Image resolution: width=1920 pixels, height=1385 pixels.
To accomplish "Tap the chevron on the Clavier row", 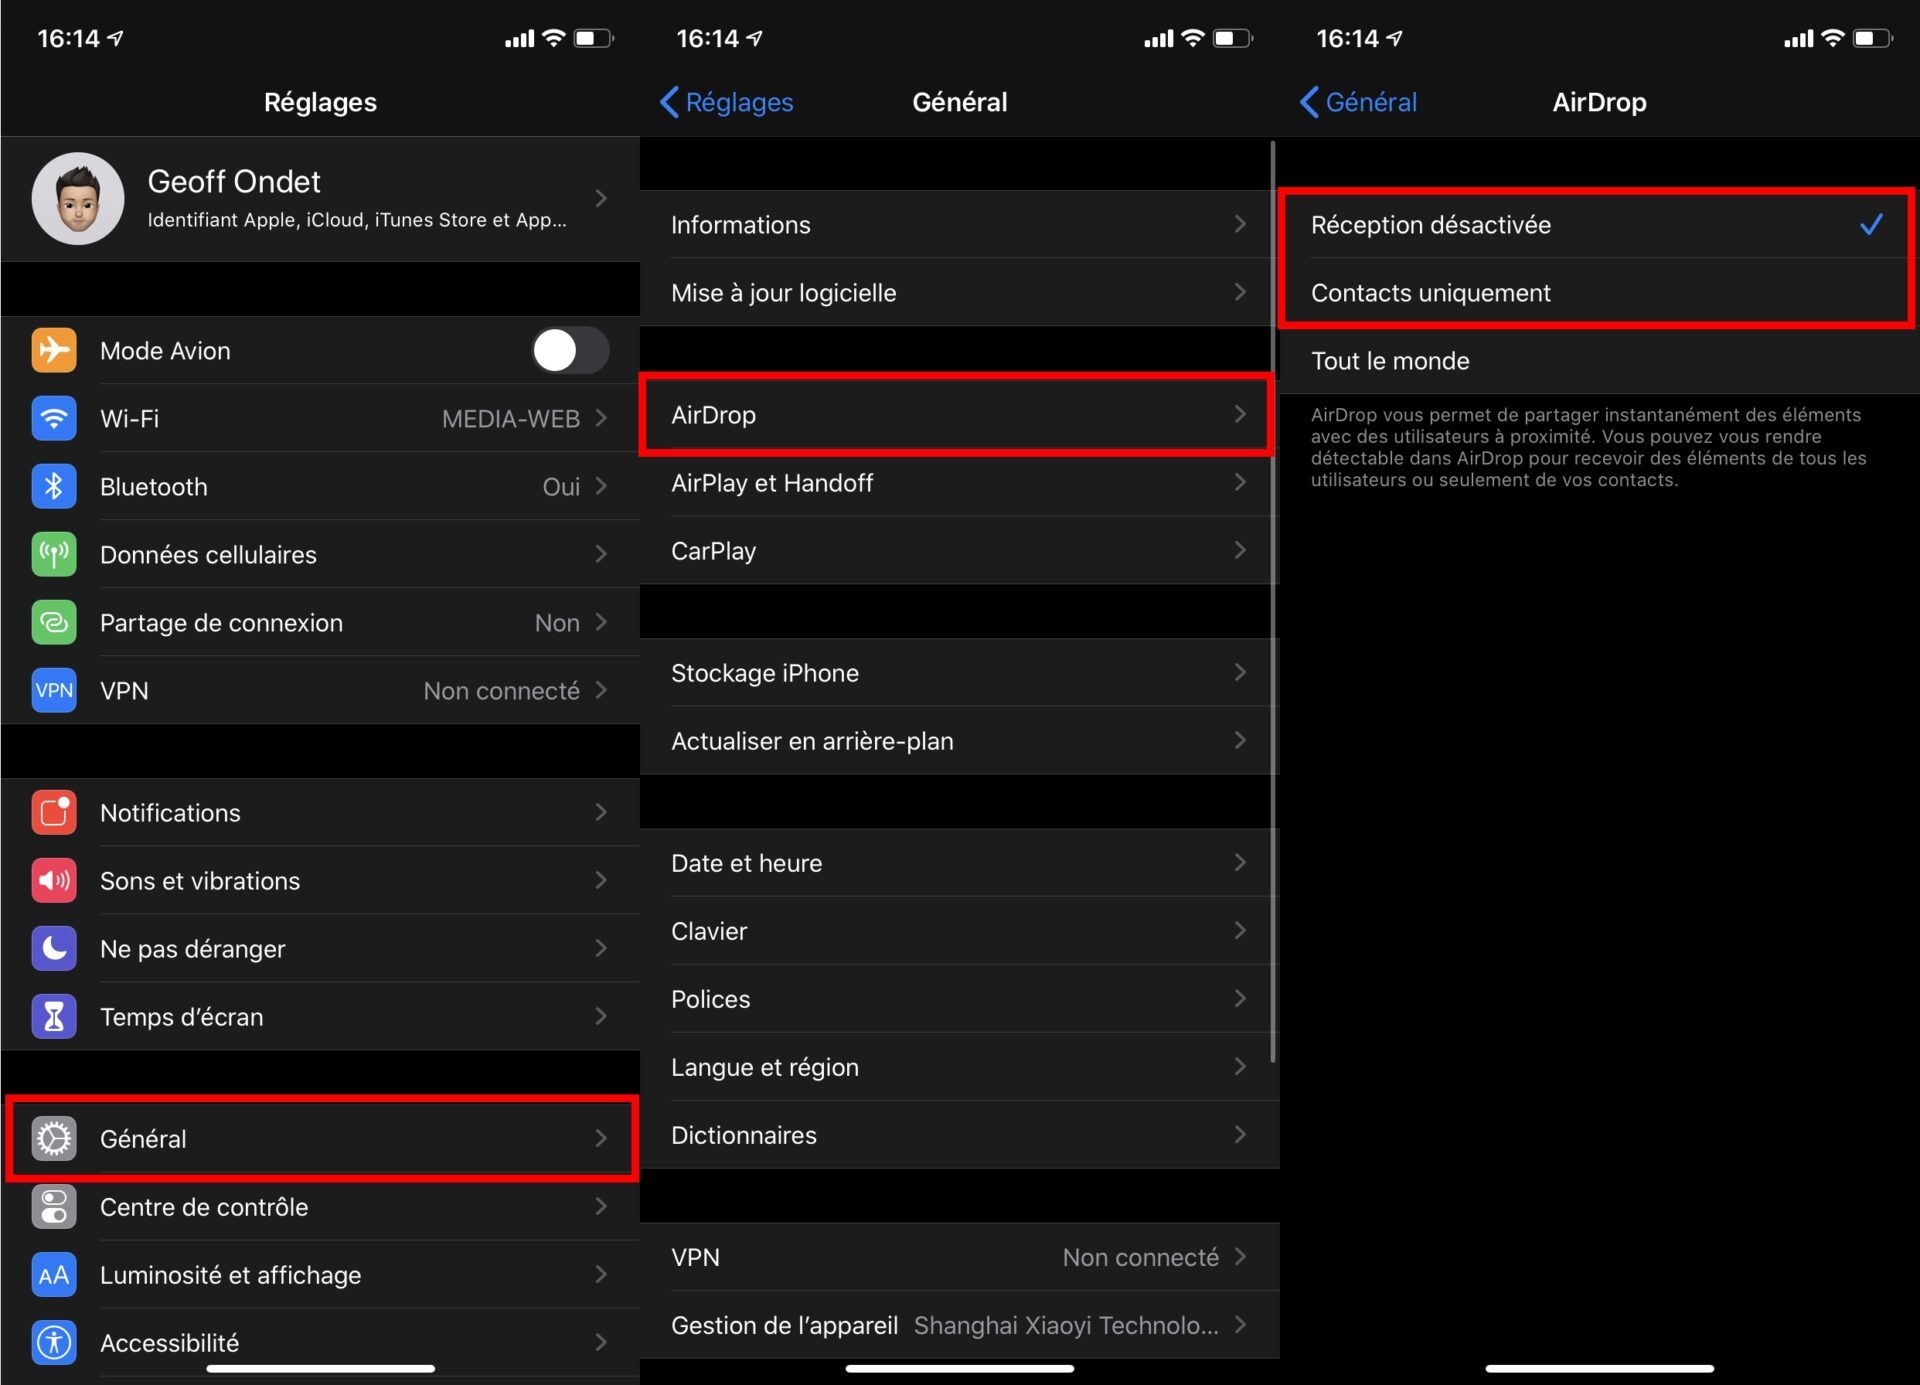I will pyautogui.click(x=1240, y=930).
